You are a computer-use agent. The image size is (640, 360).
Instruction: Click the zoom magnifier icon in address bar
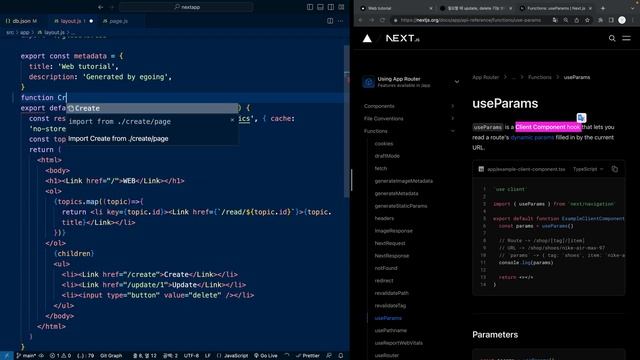point(566,20)
